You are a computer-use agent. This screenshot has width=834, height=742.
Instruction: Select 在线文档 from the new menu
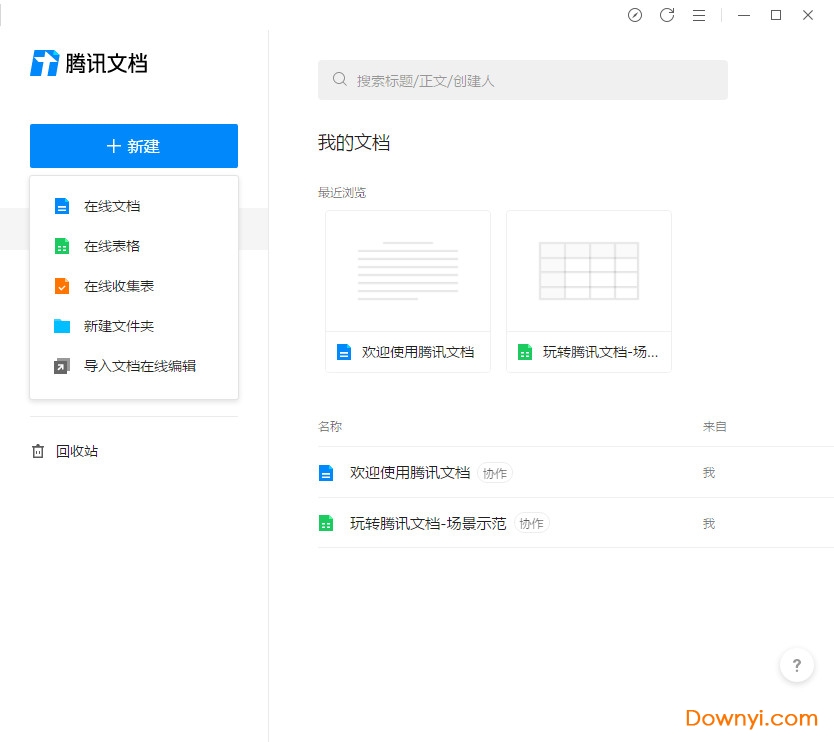(112, 206)
